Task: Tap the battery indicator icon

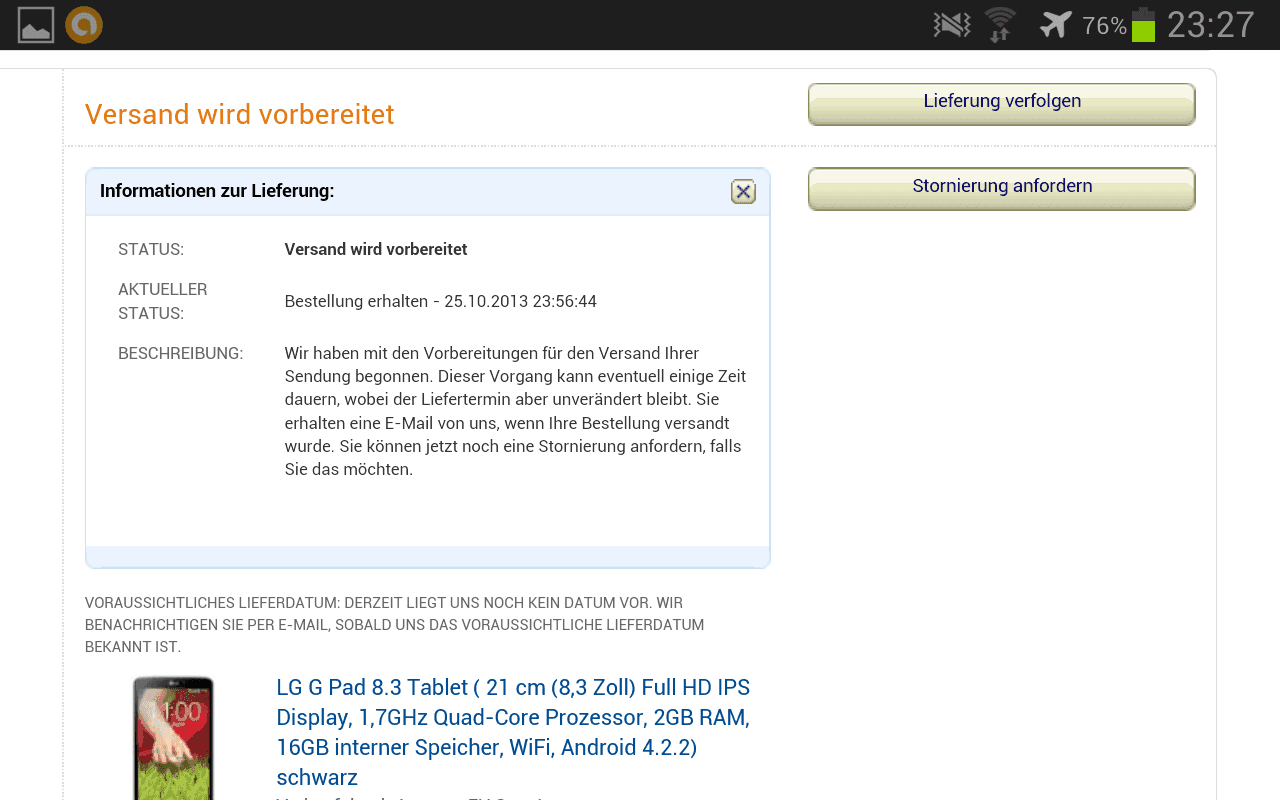Action: 1143,25
